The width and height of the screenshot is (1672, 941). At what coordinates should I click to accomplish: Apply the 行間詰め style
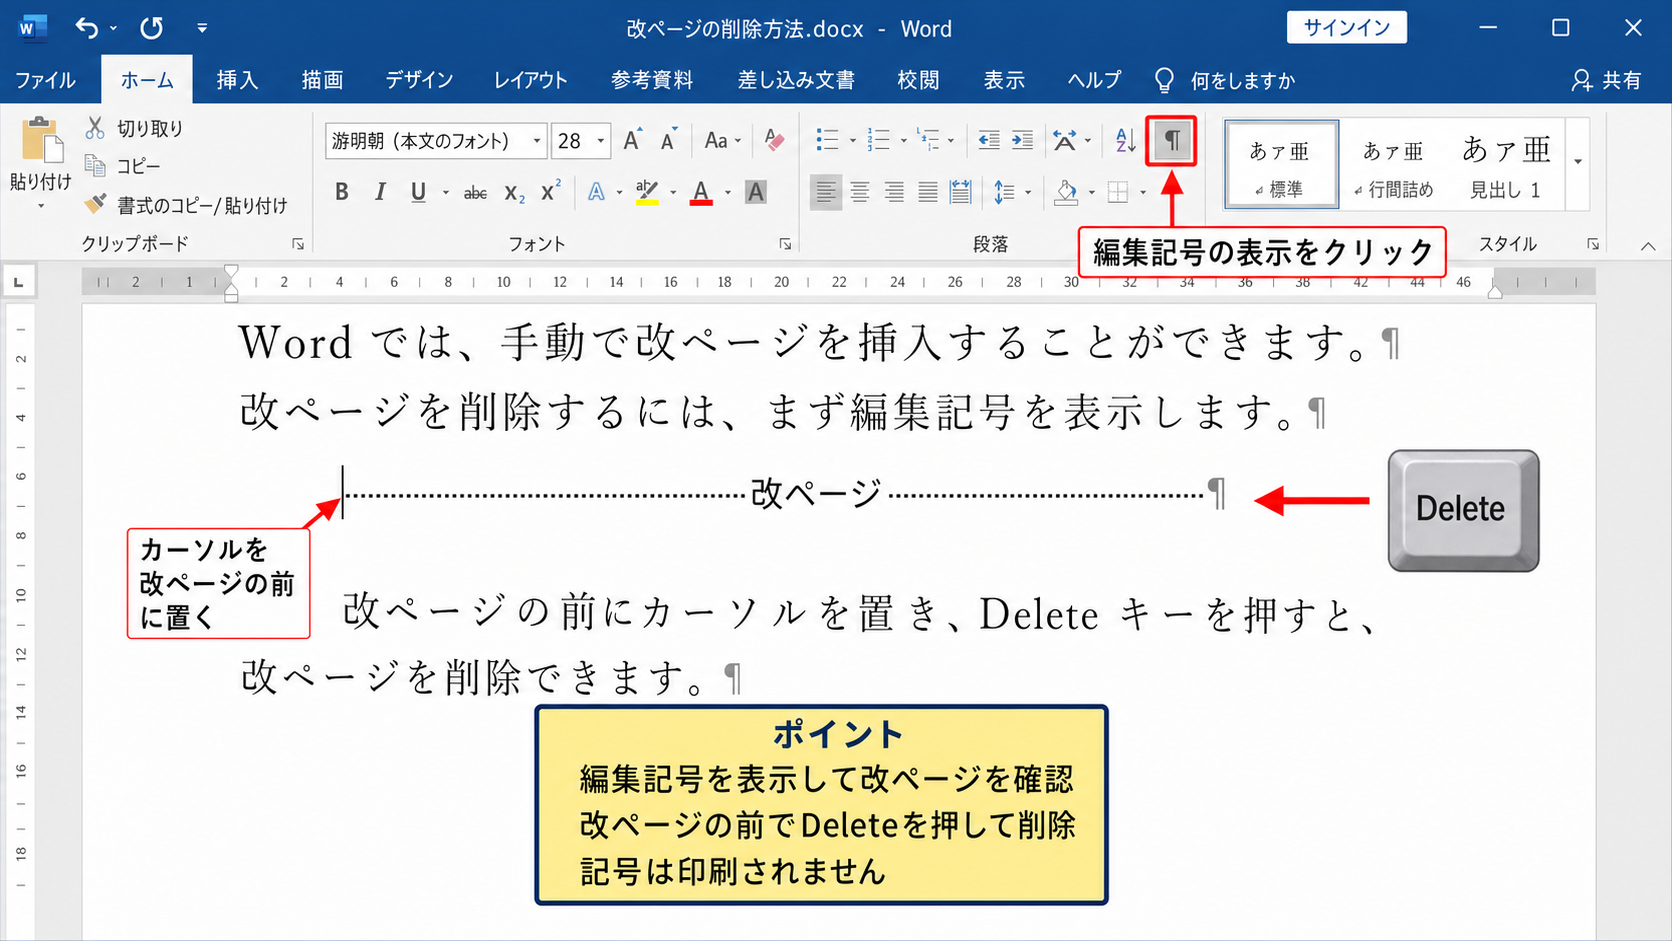click(x=1394, y=165)
